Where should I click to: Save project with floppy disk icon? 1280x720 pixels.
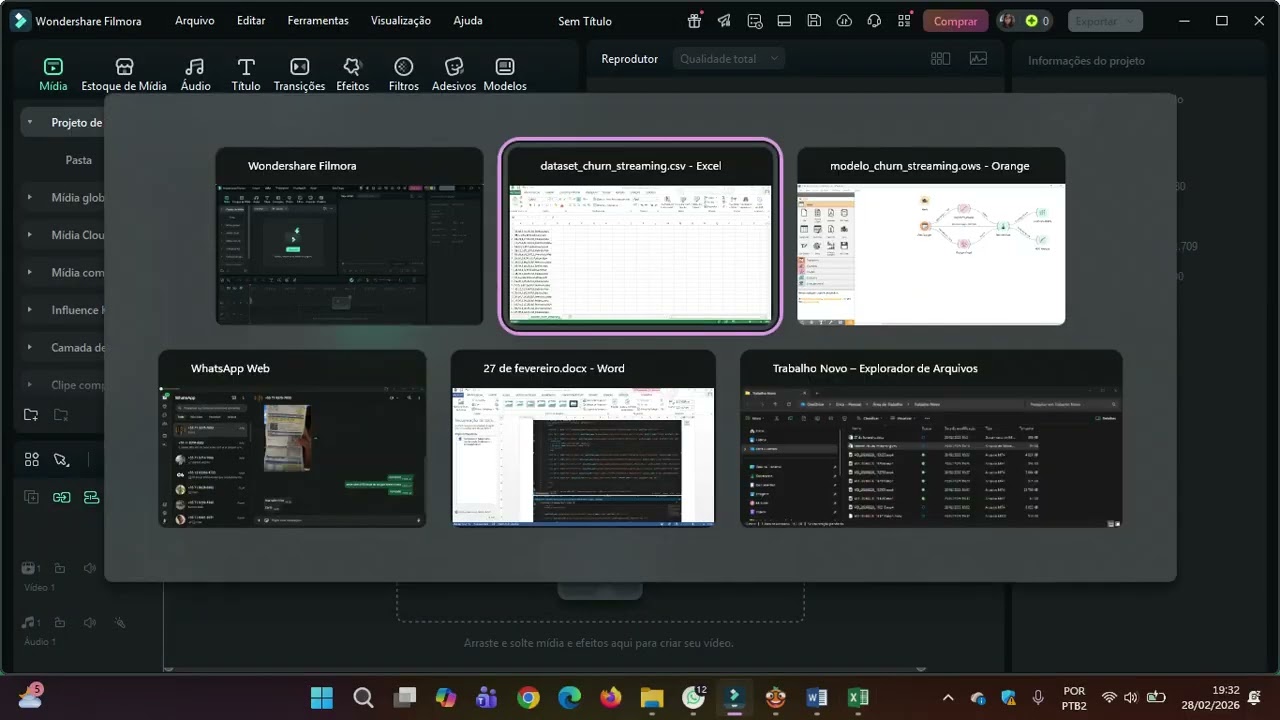click(814, 20)
